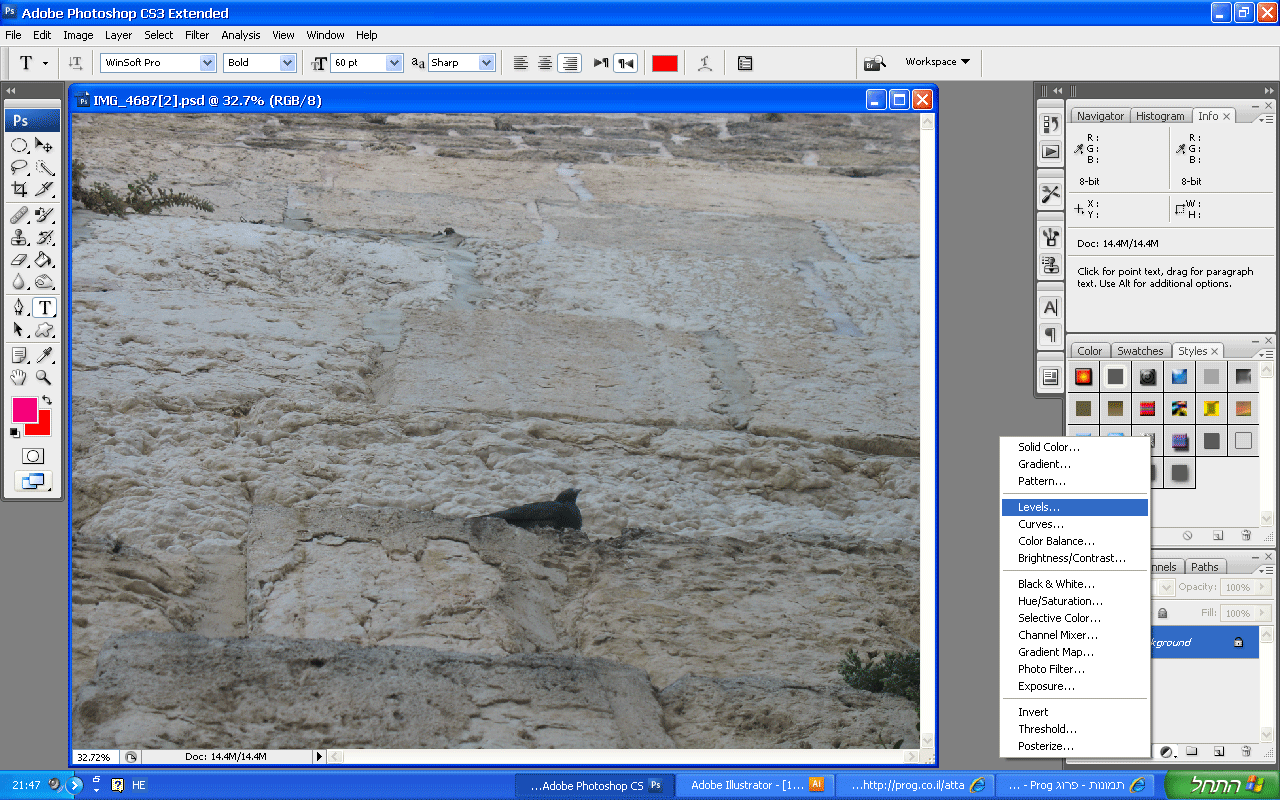This screenshot has height=800, width=1280.
Task: Open the Actions panel from the dock
Action: tap(1050, 152)
